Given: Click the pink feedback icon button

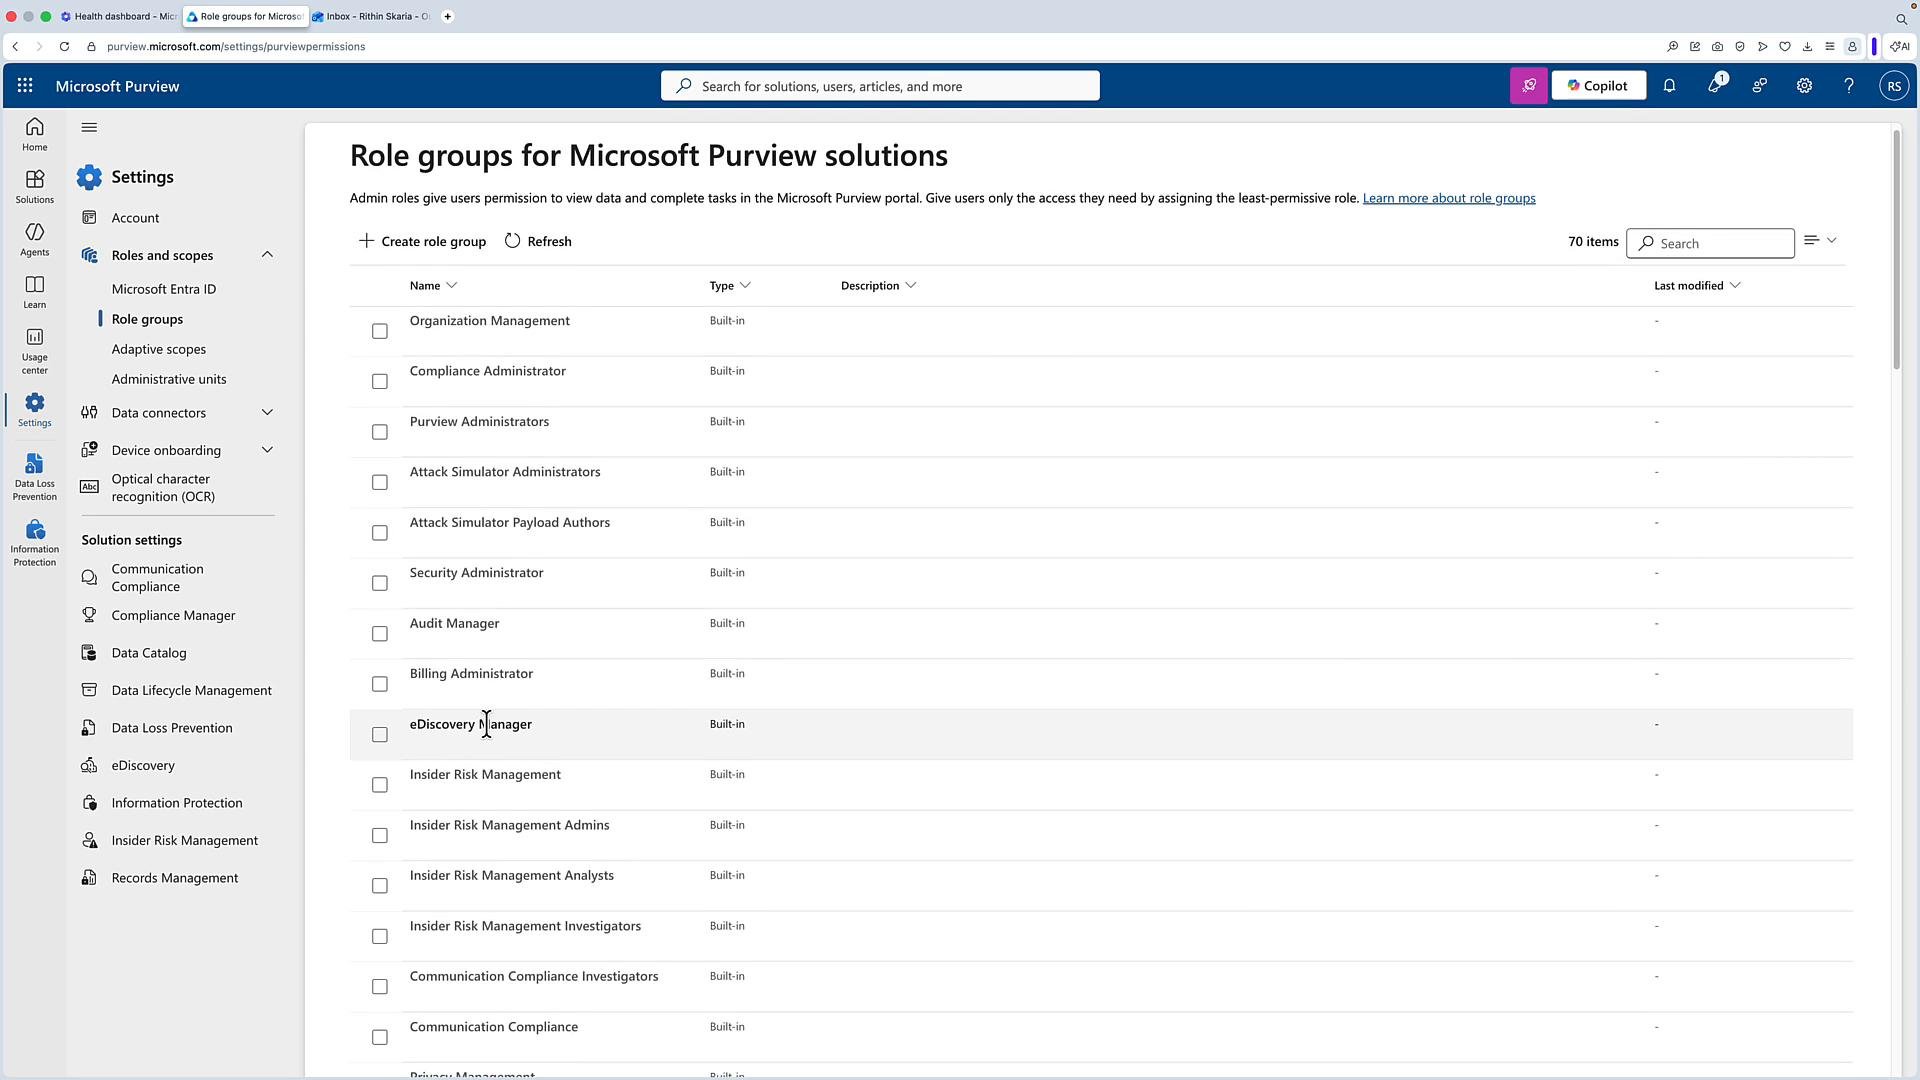Looking at the screenshot, I should point(1529,86).
